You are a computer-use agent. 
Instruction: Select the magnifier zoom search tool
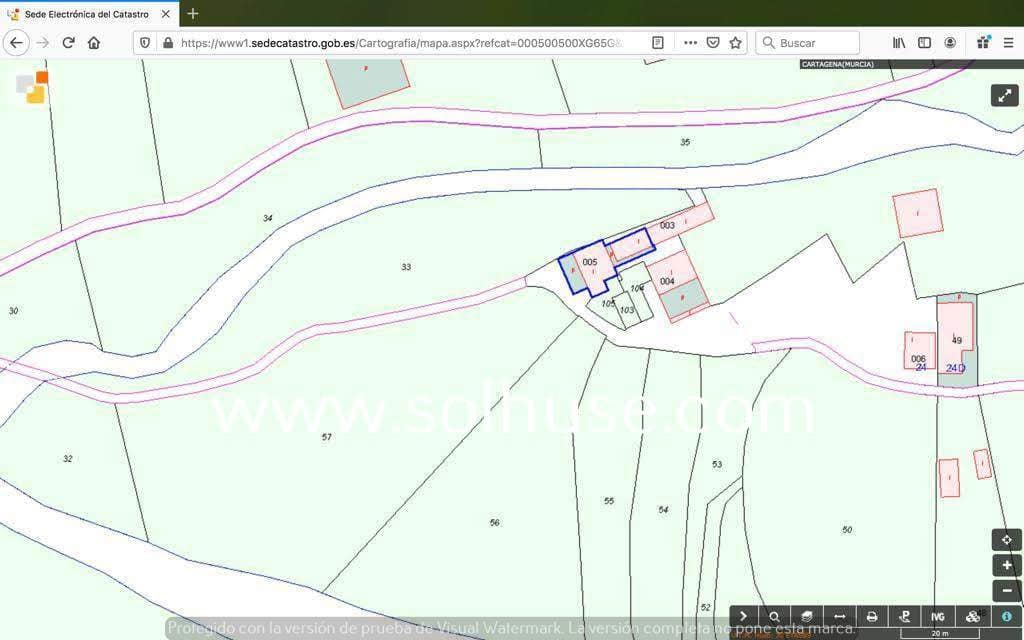(775, 616)
